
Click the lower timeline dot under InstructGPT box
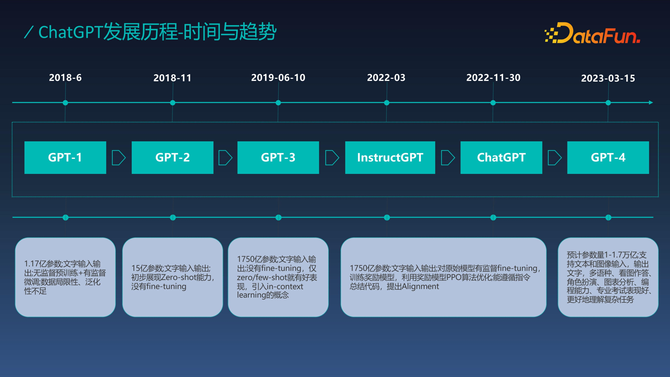click(387, 218)
